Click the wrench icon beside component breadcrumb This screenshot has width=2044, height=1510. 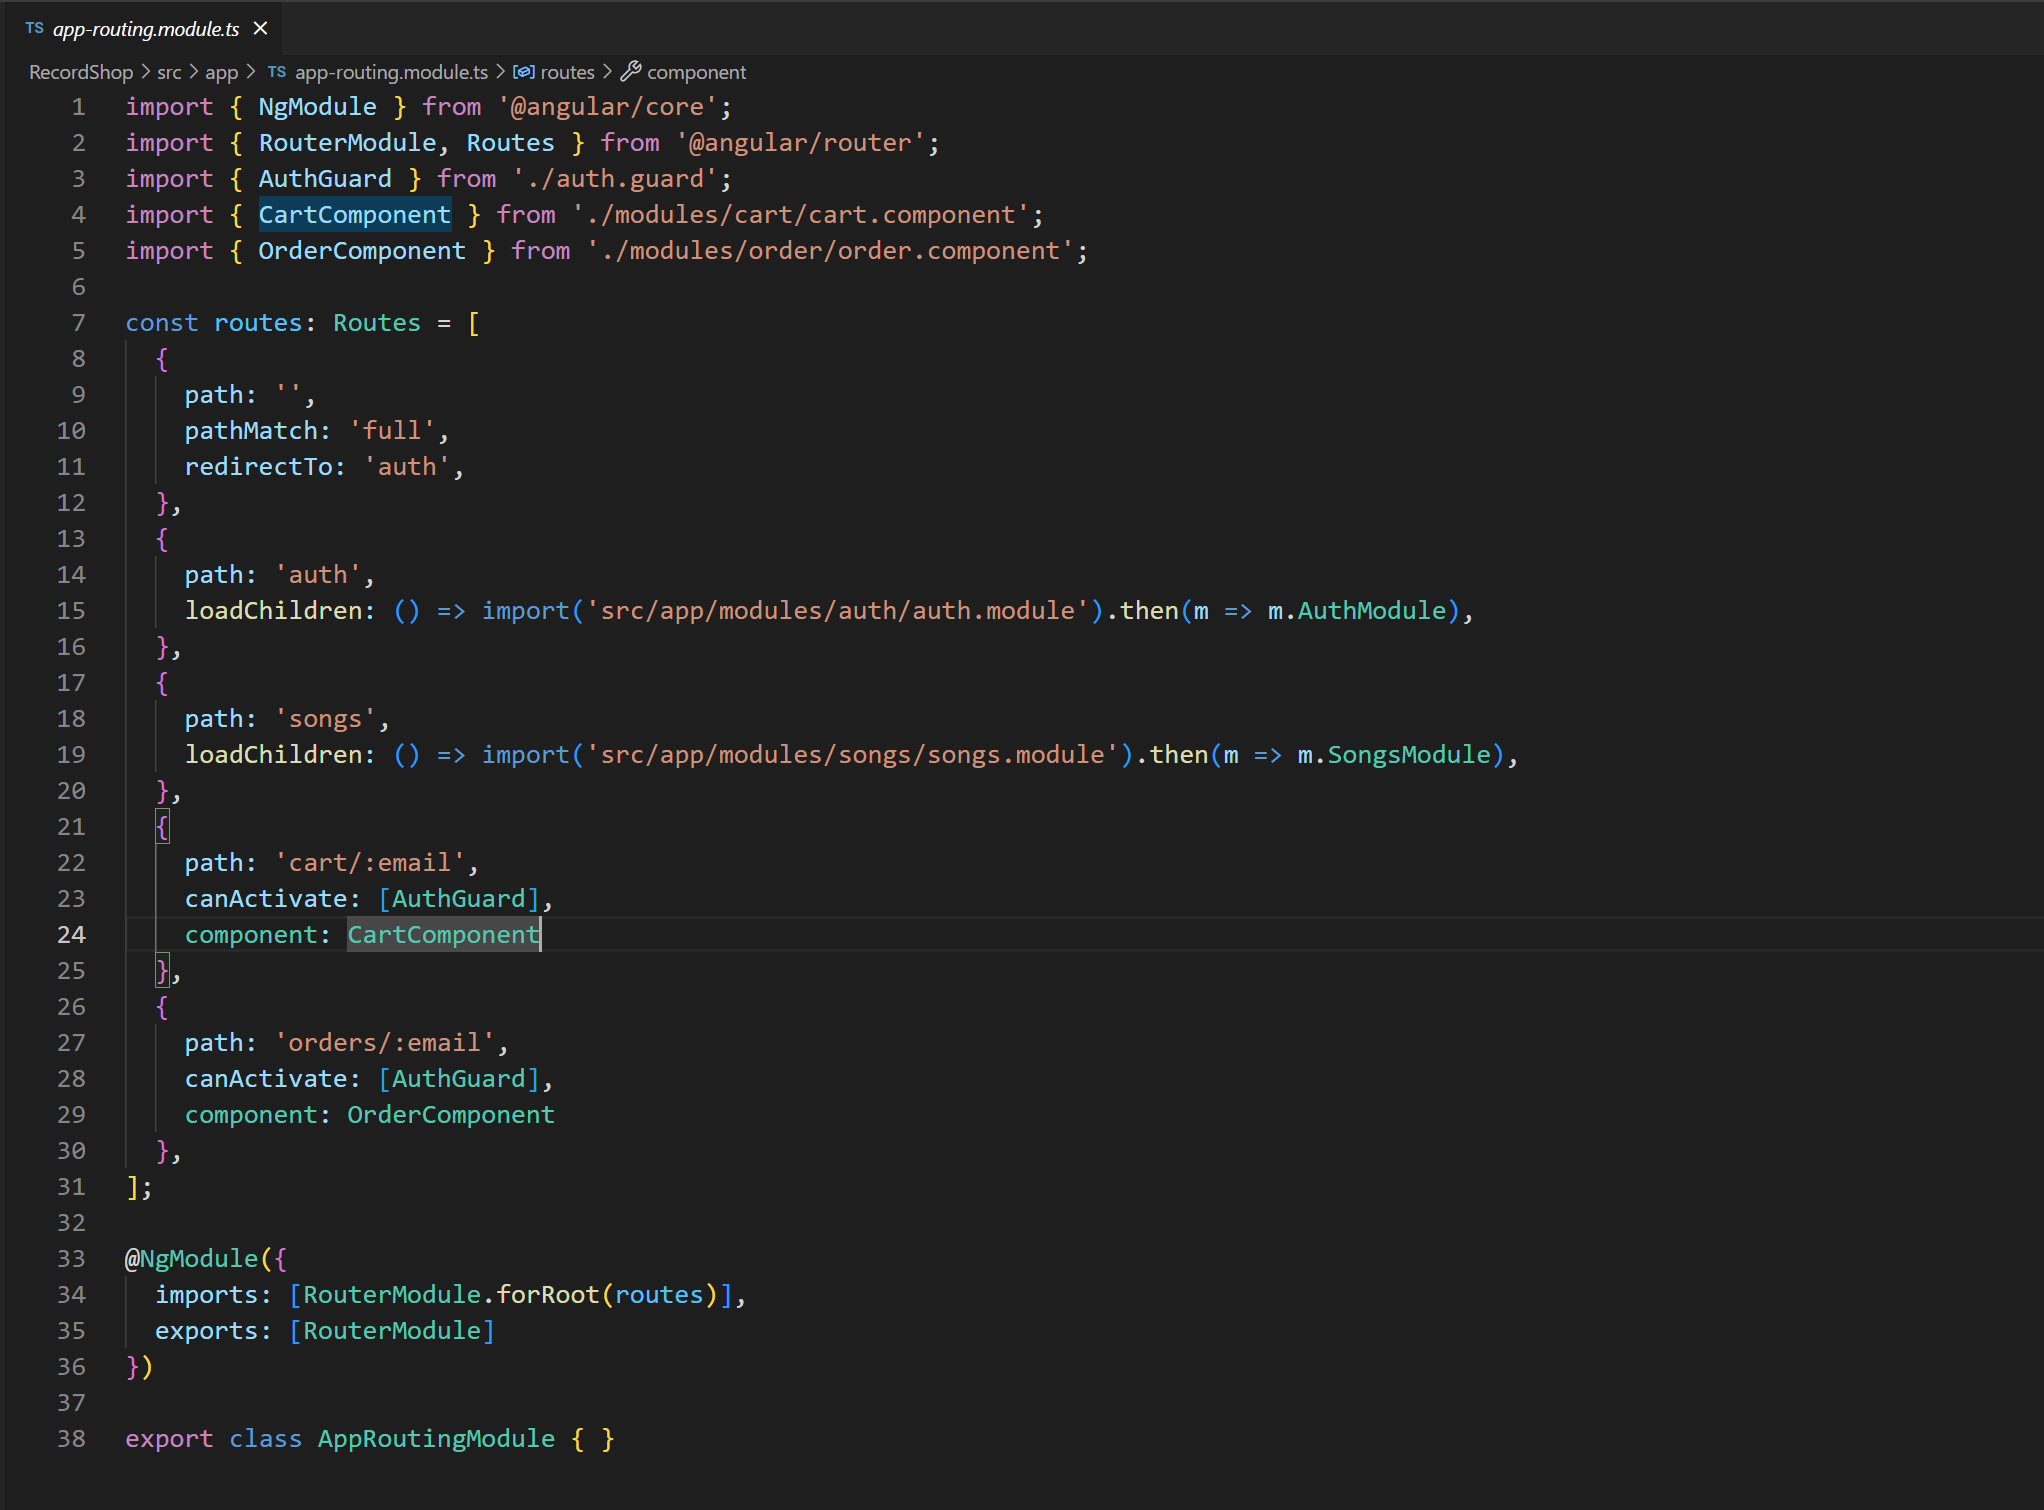pyautogui.click(x=631, y=71)
